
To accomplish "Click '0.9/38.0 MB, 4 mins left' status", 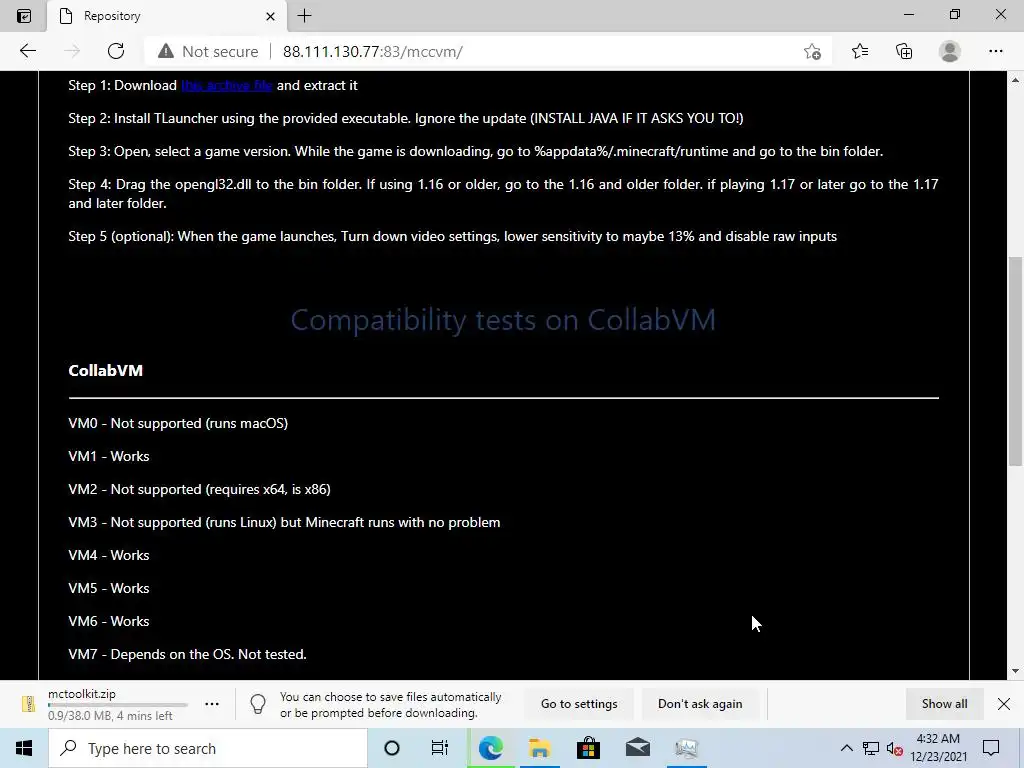I will 110,716.
